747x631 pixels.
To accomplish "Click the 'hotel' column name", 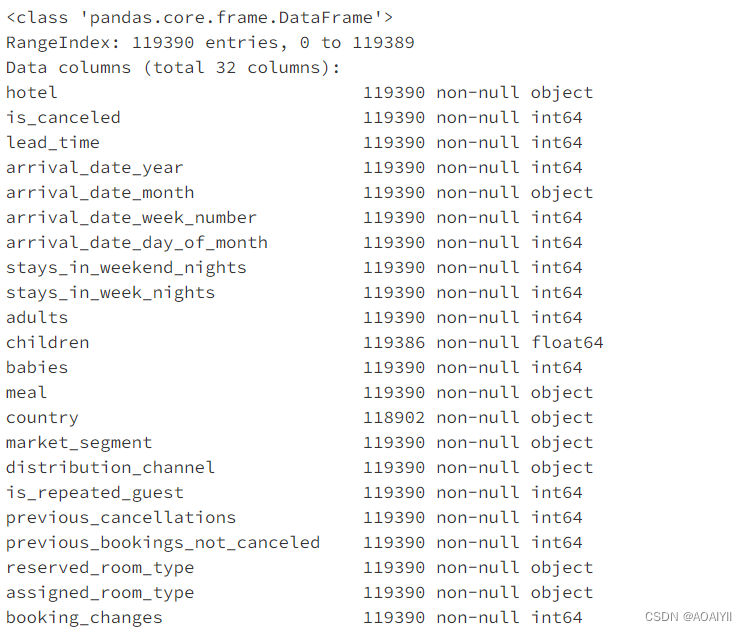I will point(31,92).
